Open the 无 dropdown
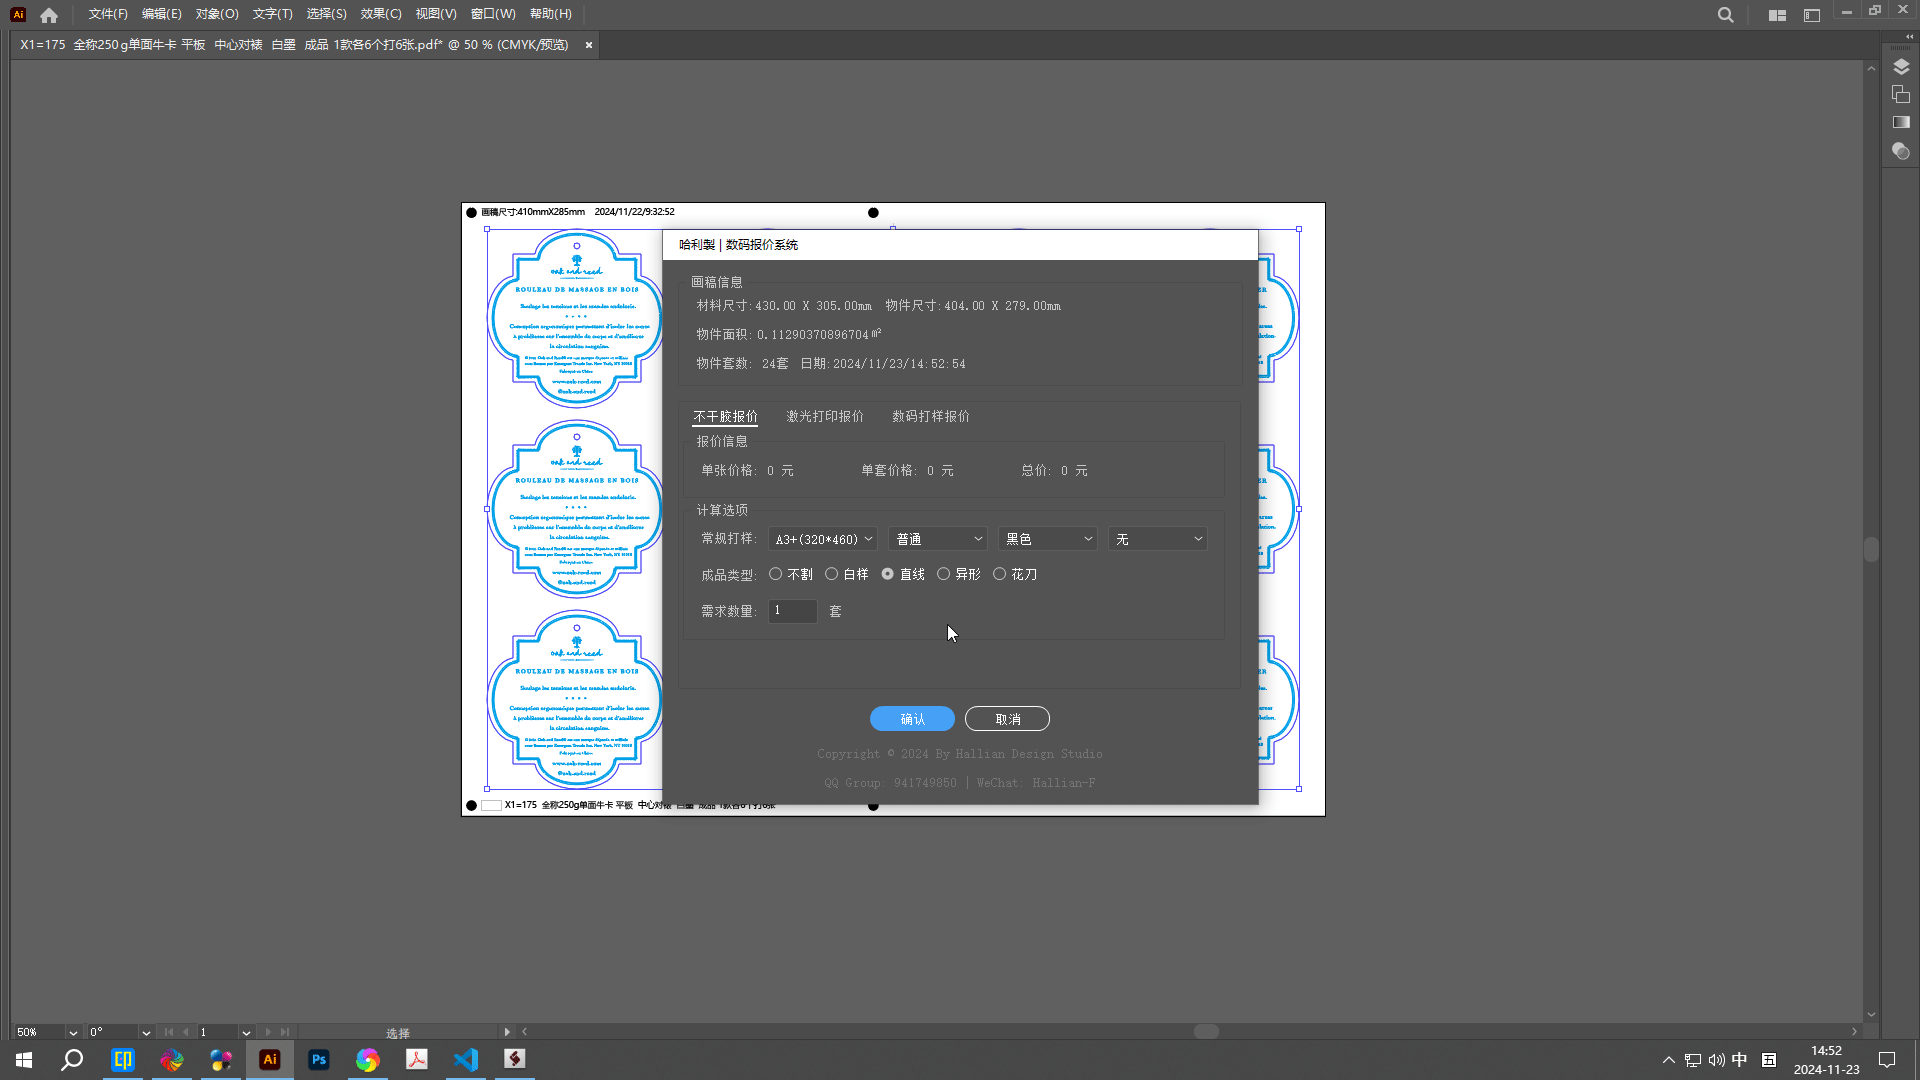 [1157, 539]
